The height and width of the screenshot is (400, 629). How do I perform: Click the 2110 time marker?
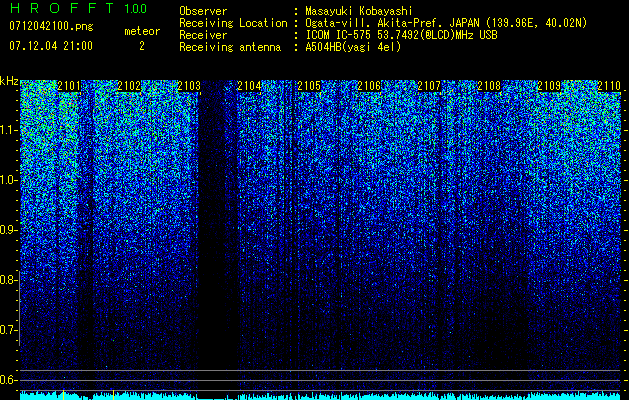click(609, 86)
